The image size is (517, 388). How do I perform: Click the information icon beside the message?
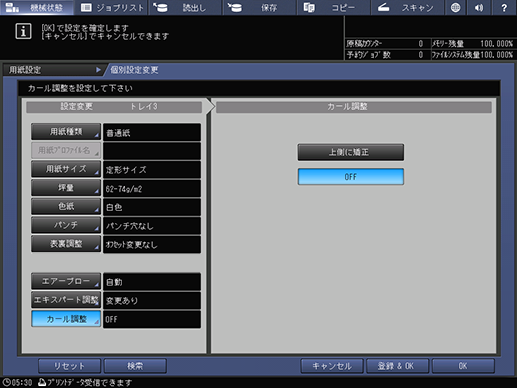[23, 31]
